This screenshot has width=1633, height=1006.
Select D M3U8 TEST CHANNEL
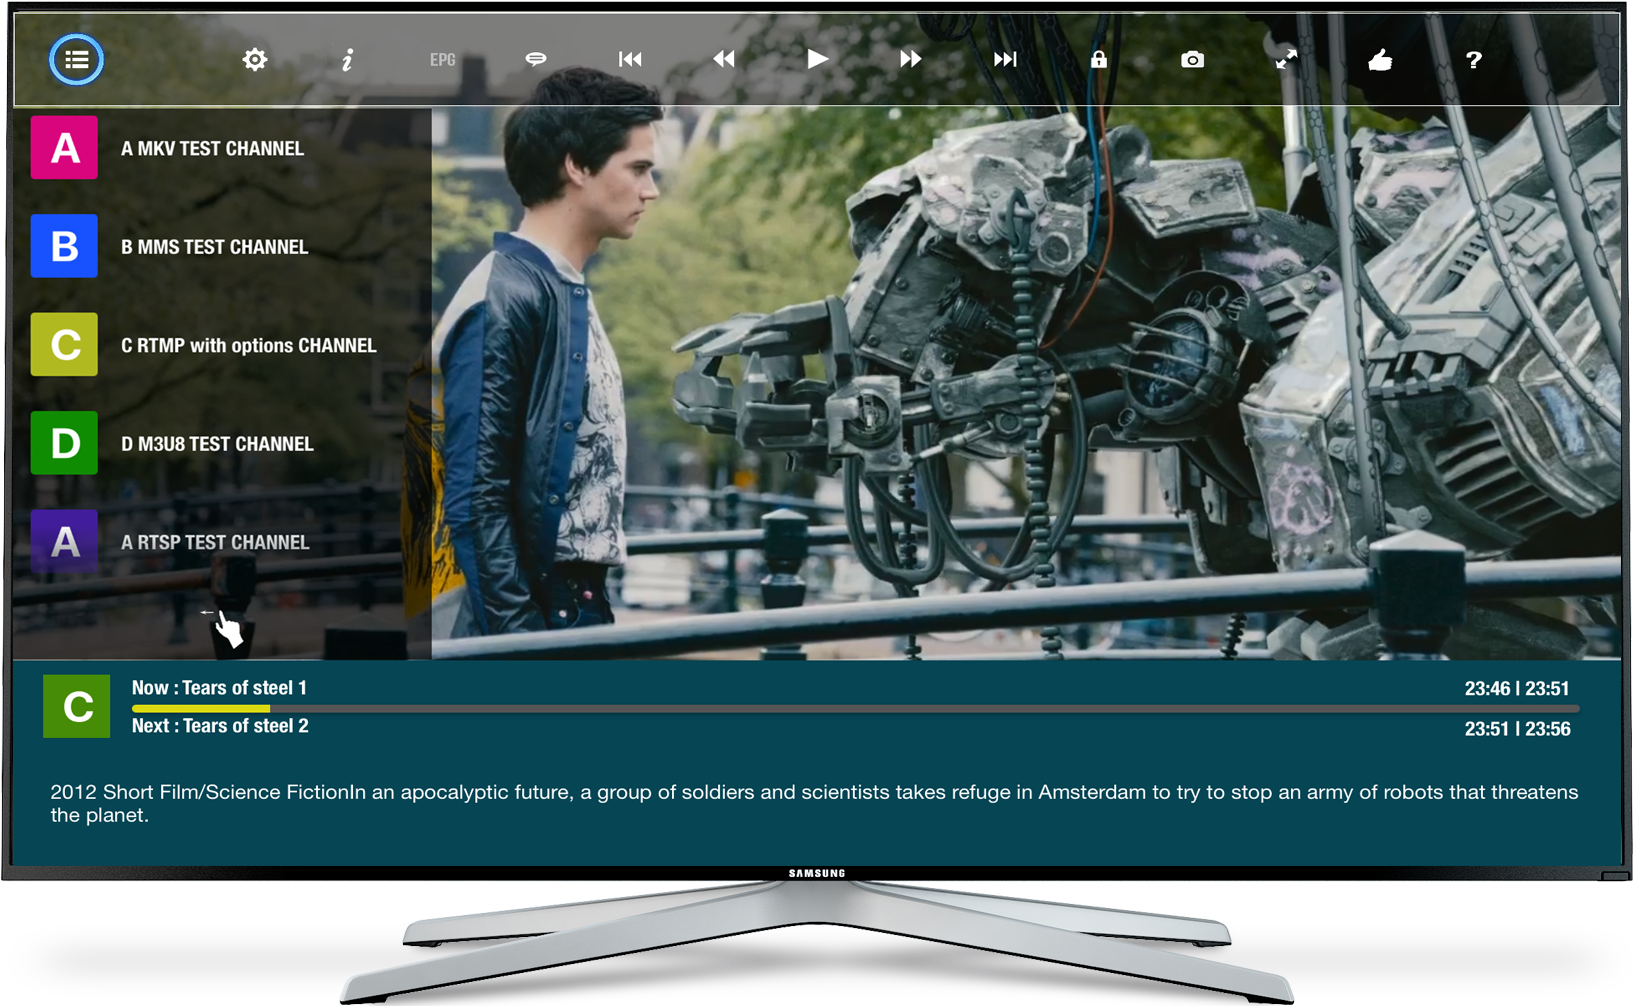(x=217, y=444)
